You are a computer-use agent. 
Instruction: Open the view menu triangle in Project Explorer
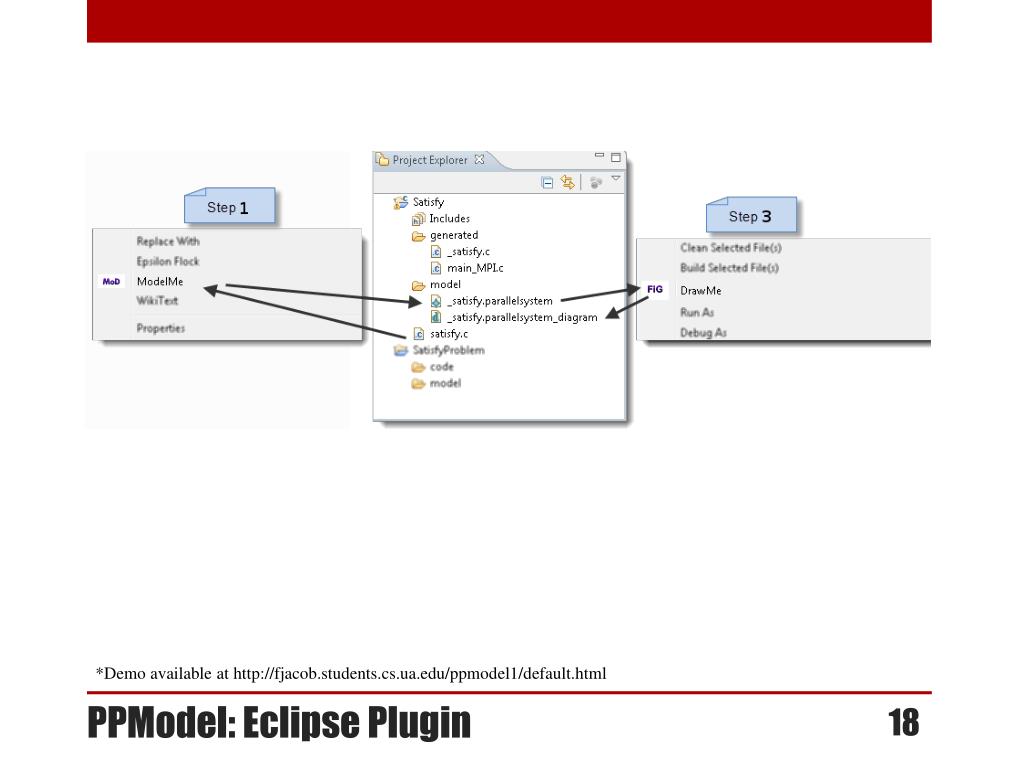pyautogui.click(x=615, y=178)
